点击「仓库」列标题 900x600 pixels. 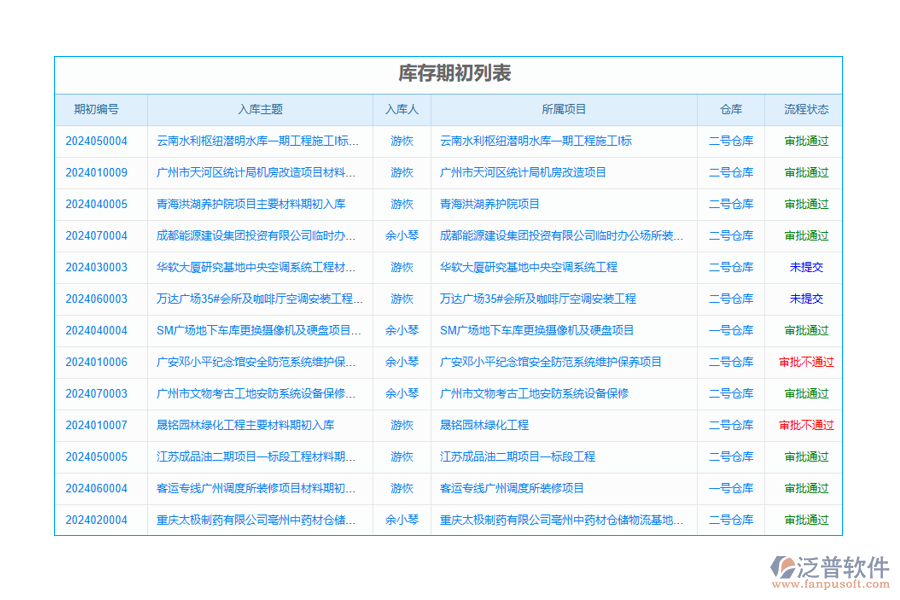tap(728, 110)
